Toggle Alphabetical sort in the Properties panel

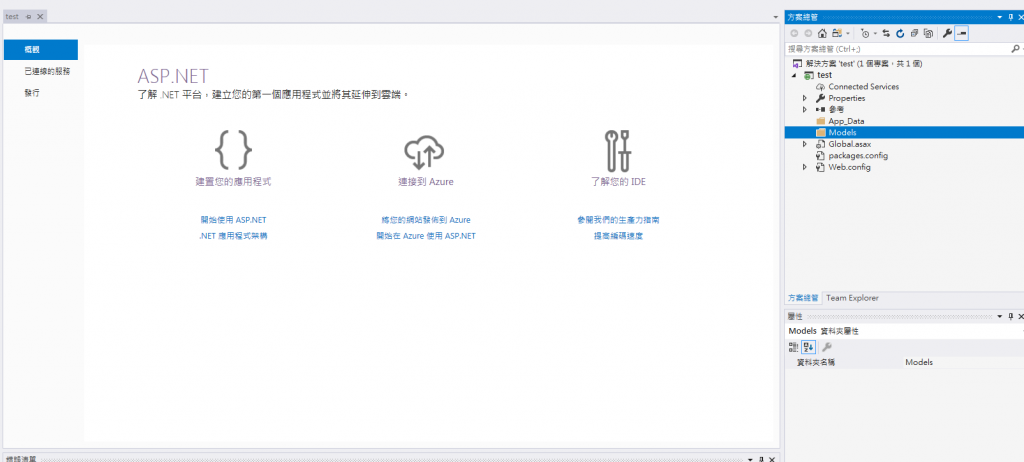click(808, 347)
